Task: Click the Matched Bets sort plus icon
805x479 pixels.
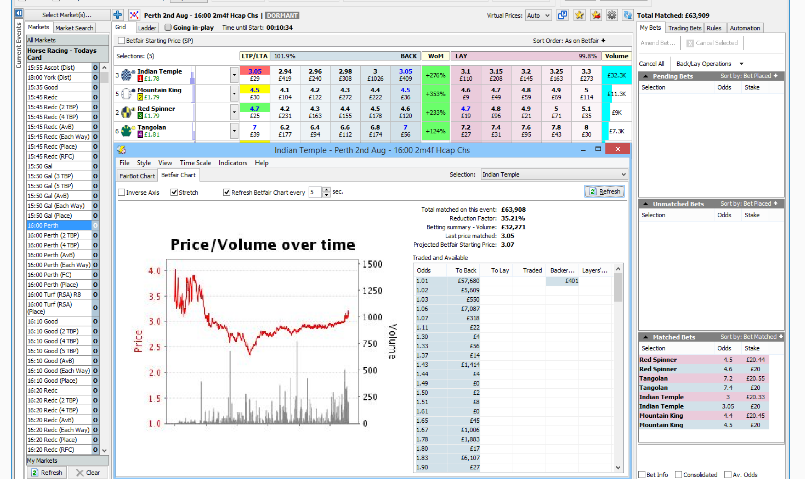Action: coord(780,337)
